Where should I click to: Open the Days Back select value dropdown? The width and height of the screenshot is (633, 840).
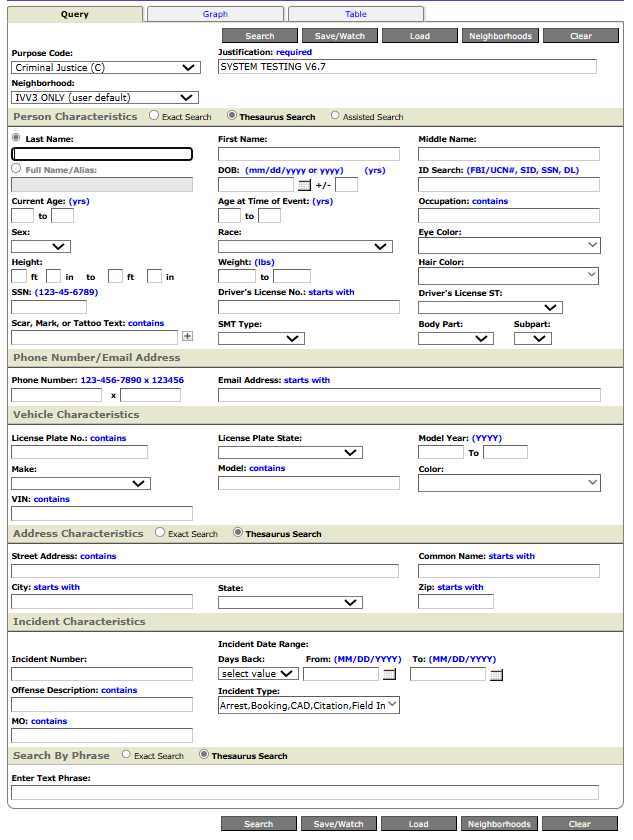point(258,674)
